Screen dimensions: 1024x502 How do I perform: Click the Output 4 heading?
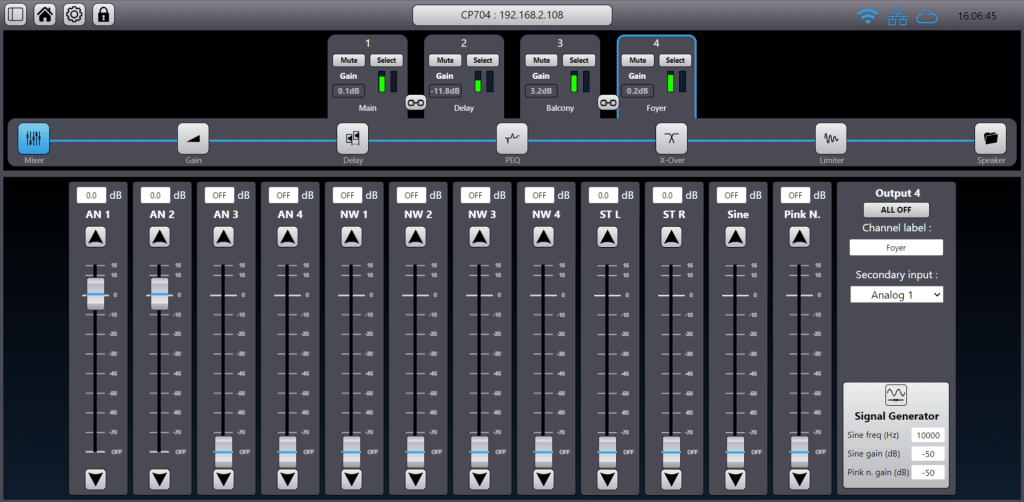(x=896, y=193)
